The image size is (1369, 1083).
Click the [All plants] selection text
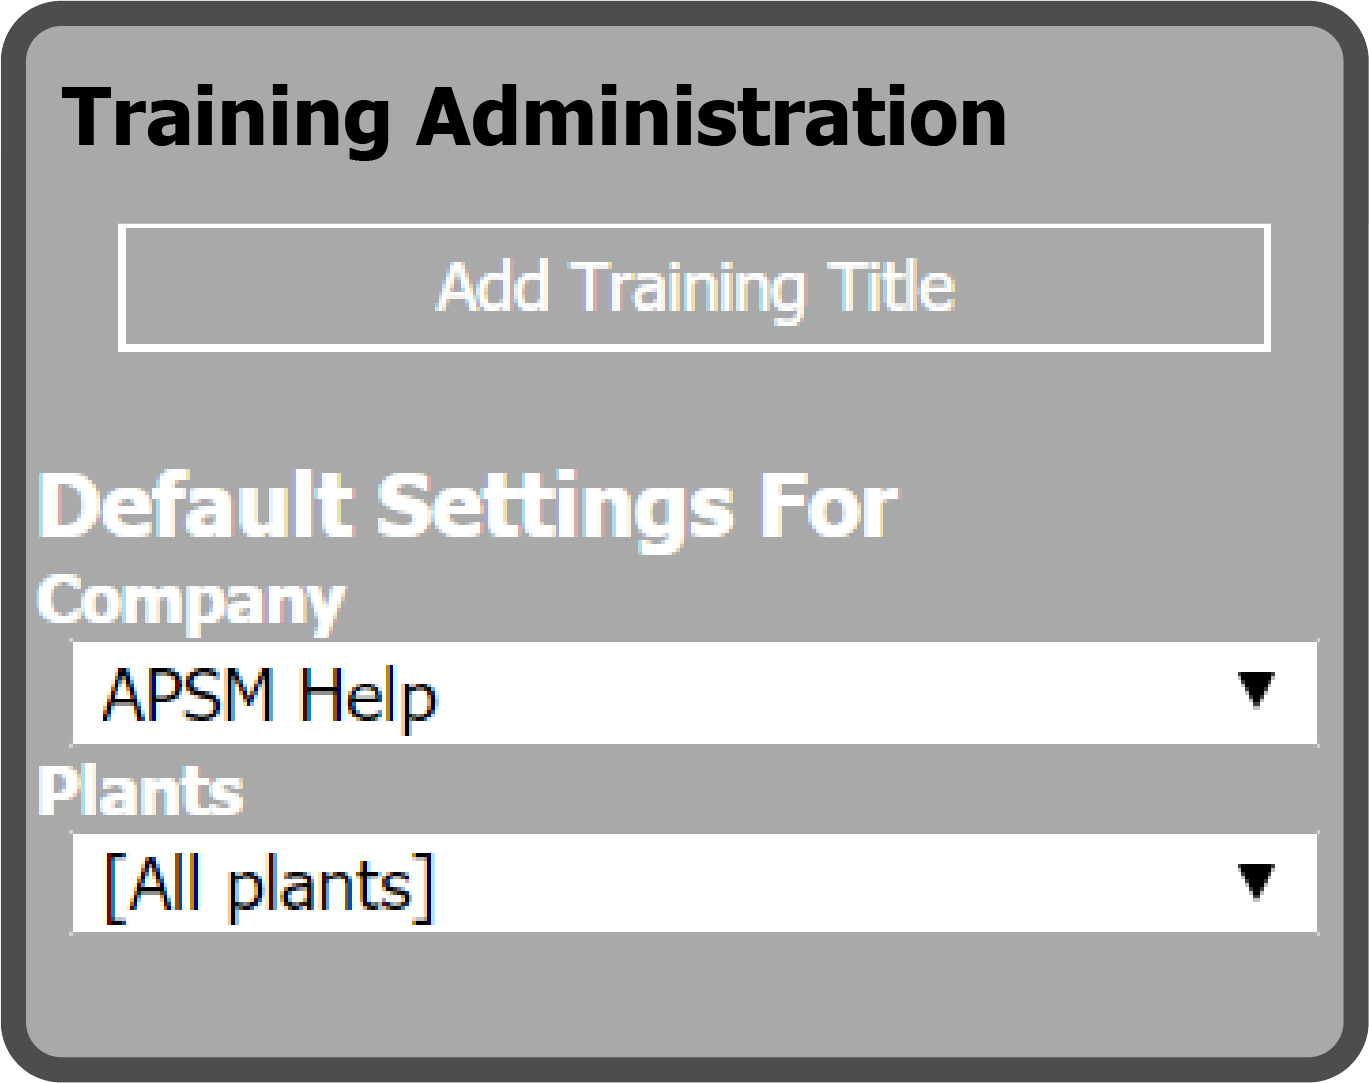click(270, 886)
